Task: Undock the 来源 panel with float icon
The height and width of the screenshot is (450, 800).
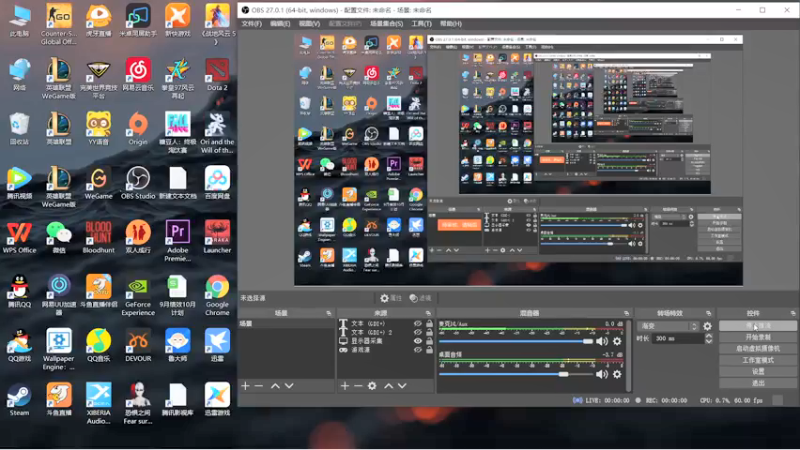Action: coord(428,313)
